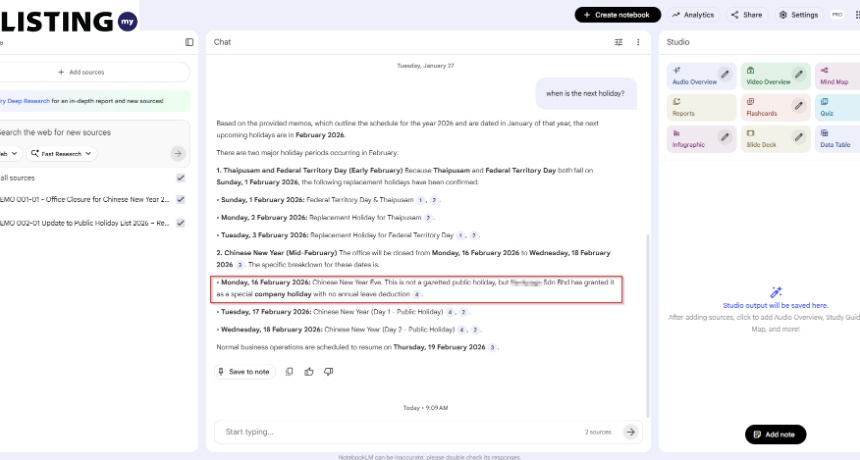Expand the Fast Research dropdown
The image size is (860, 460).
click(61, 154)
